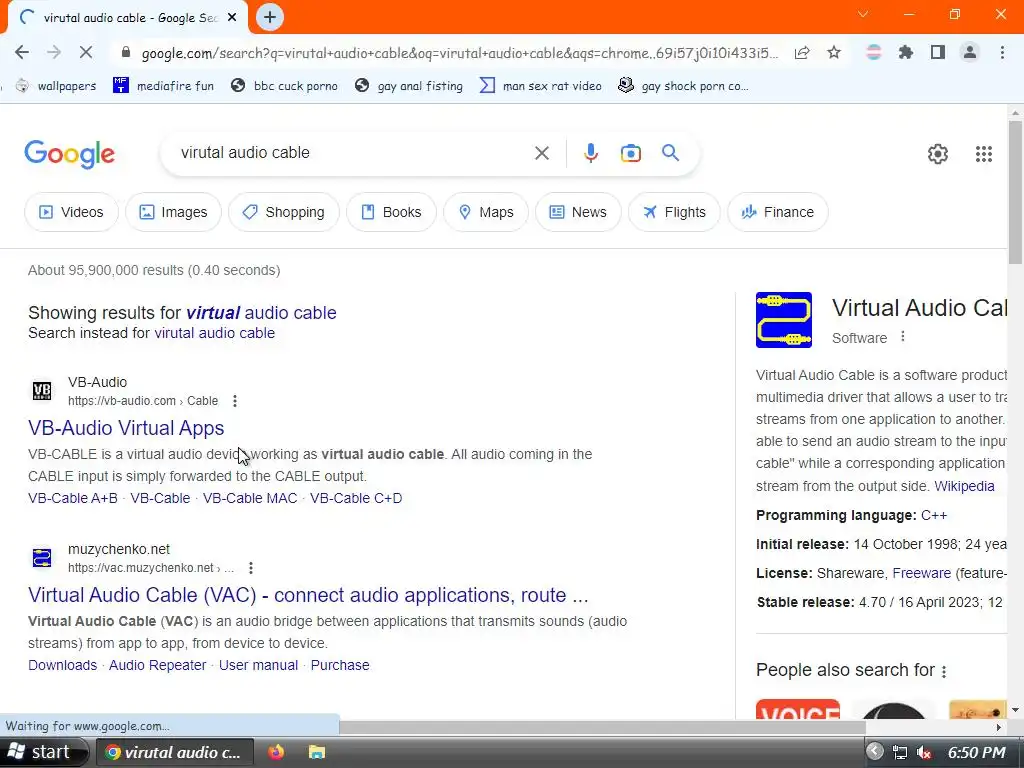Screen dimensions: 1024x768
Task: Filter results by Videos
Action: coord(71,212)
